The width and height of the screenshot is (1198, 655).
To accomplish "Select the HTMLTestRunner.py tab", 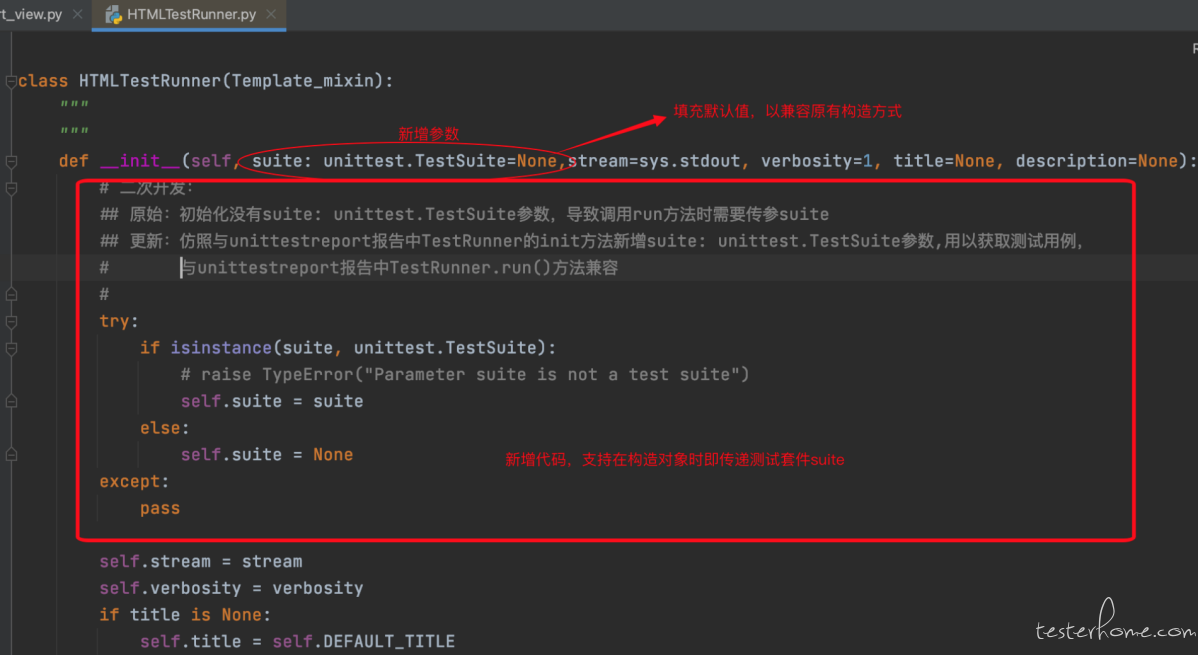I will (x=191, y=15).
